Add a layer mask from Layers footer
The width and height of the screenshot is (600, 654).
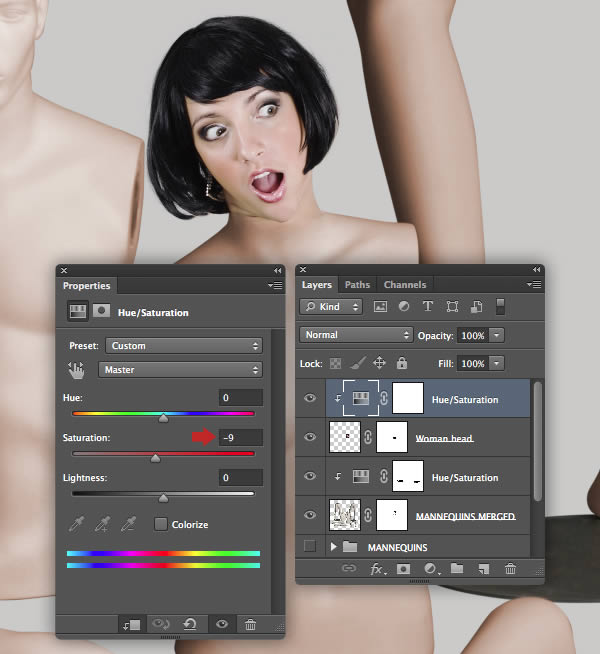coord(404,569)
